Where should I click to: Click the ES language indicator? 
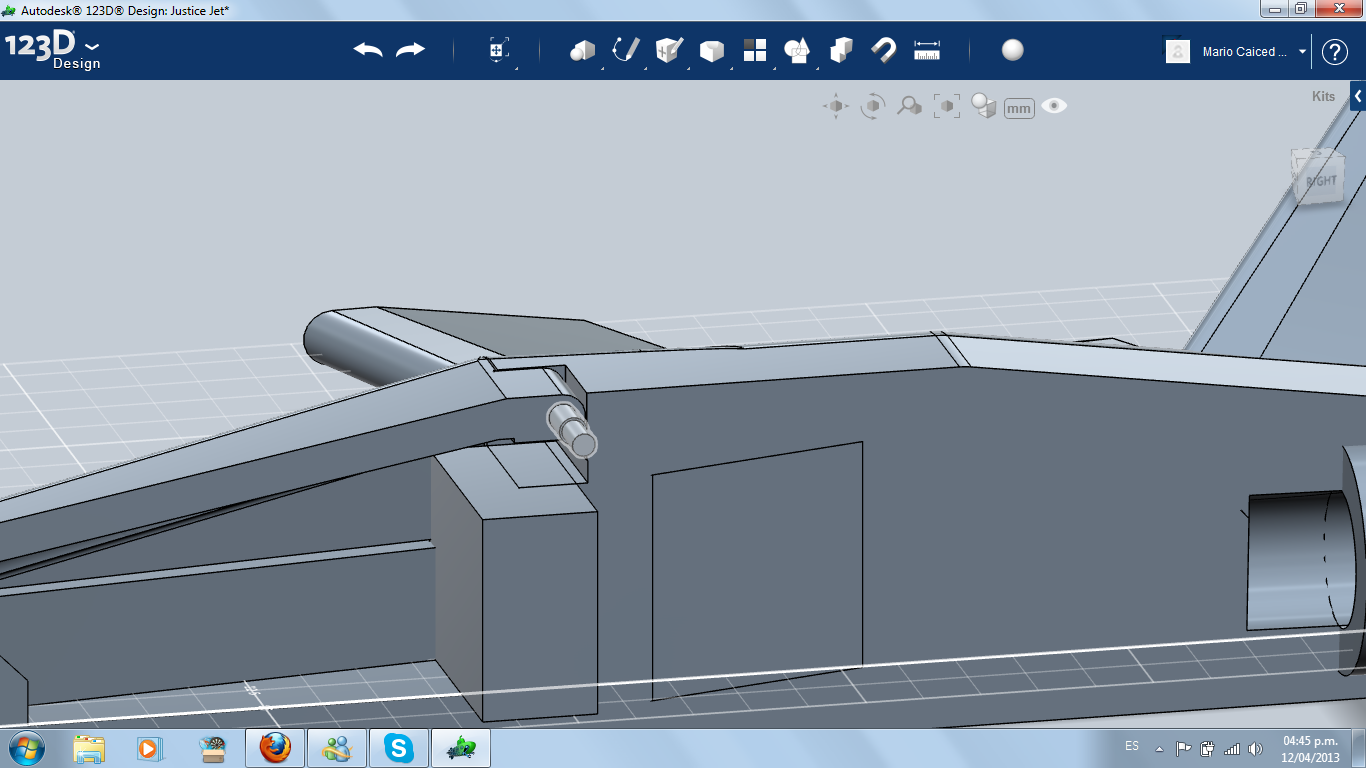[1132, 746]
